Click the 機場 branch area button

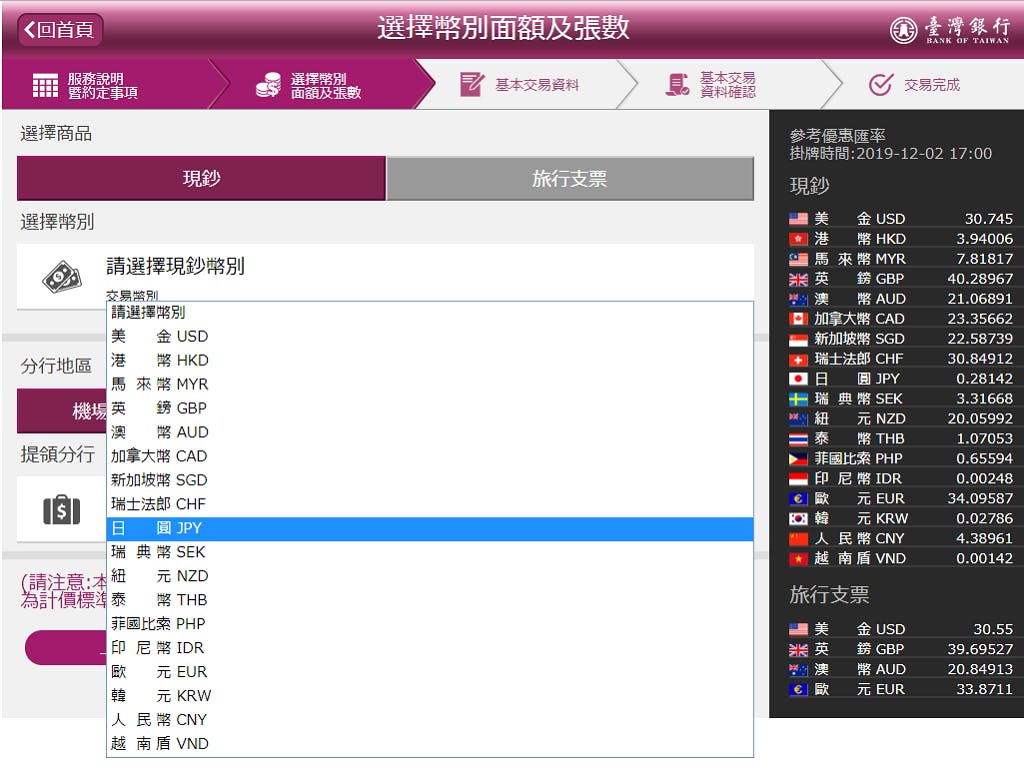[62, 411]
